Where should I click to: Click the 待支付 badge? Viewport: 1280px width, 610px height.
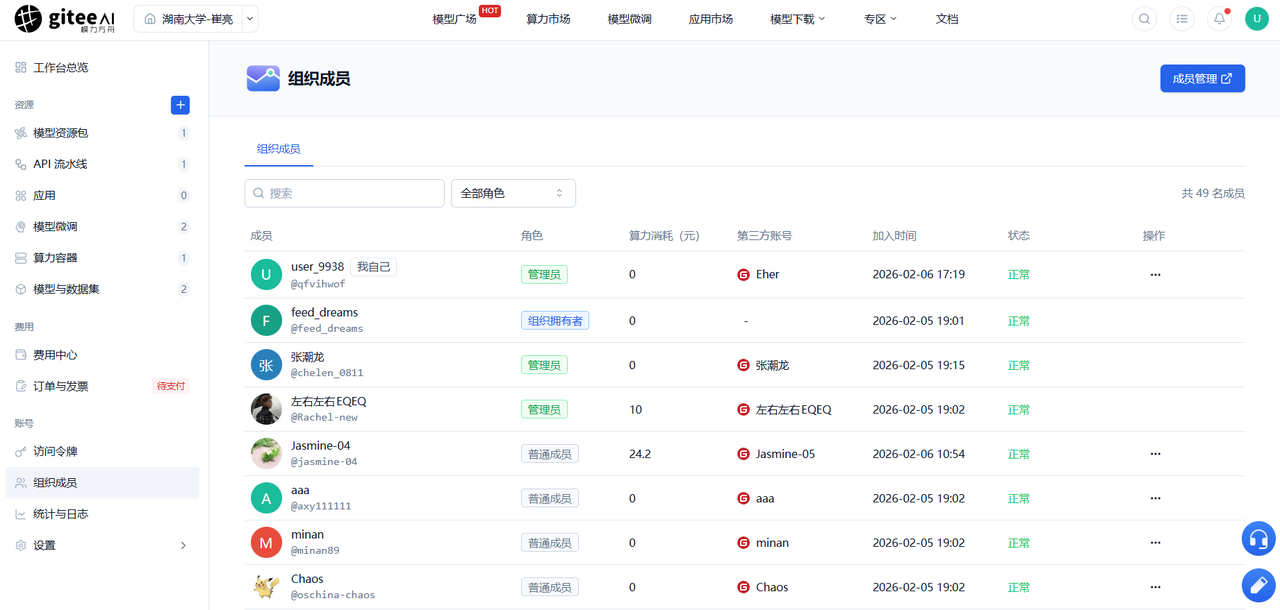click(171, 386)
